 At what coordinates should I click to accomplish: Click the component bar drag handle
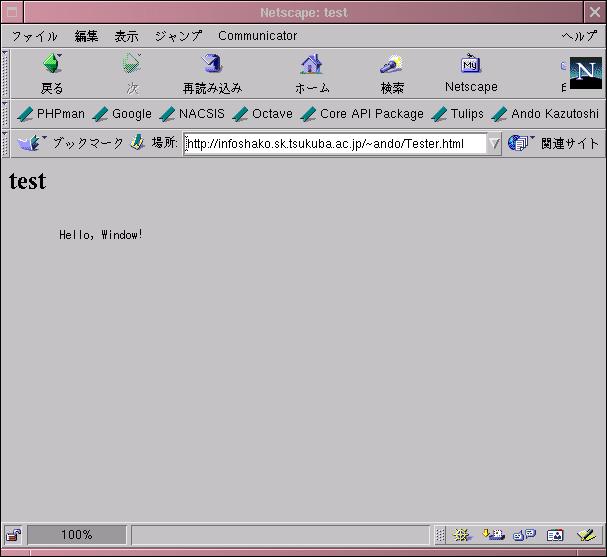pos(440,535)
